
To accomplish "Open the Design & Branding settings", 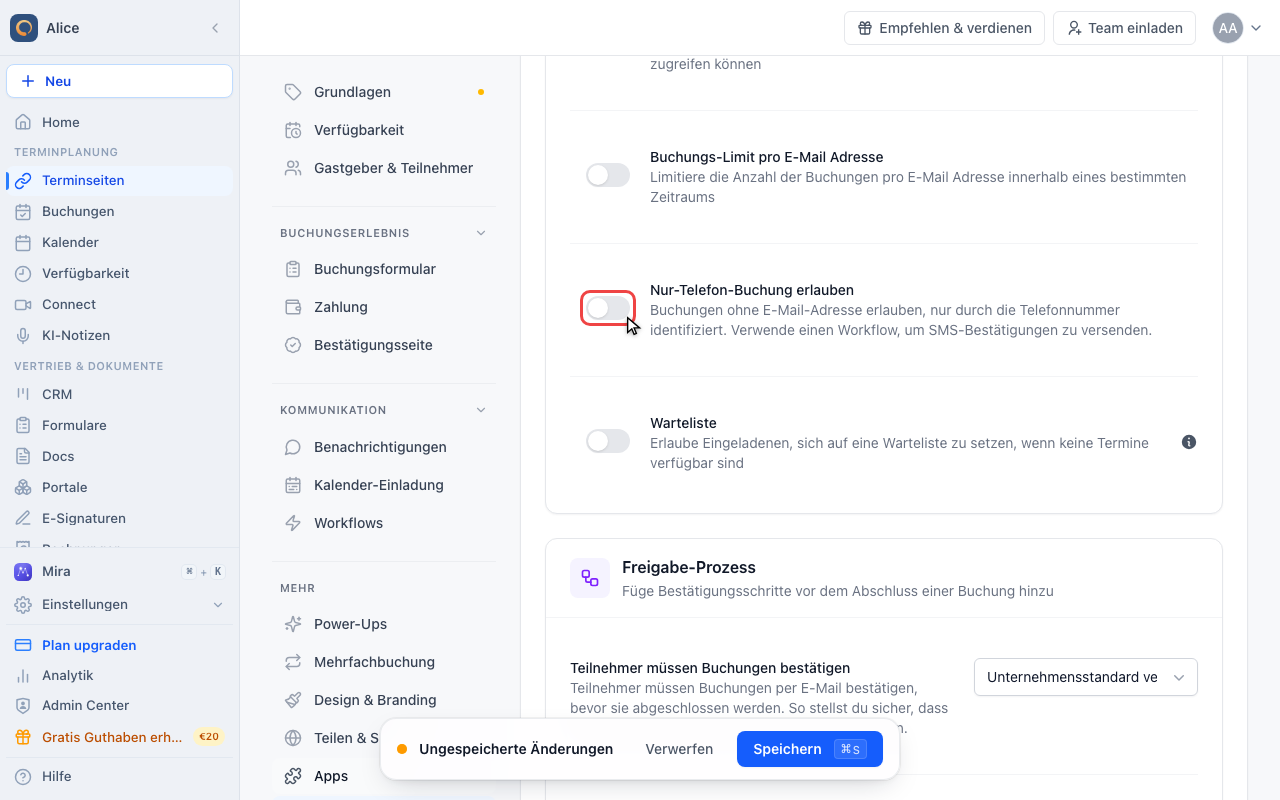I will point(384,700).
